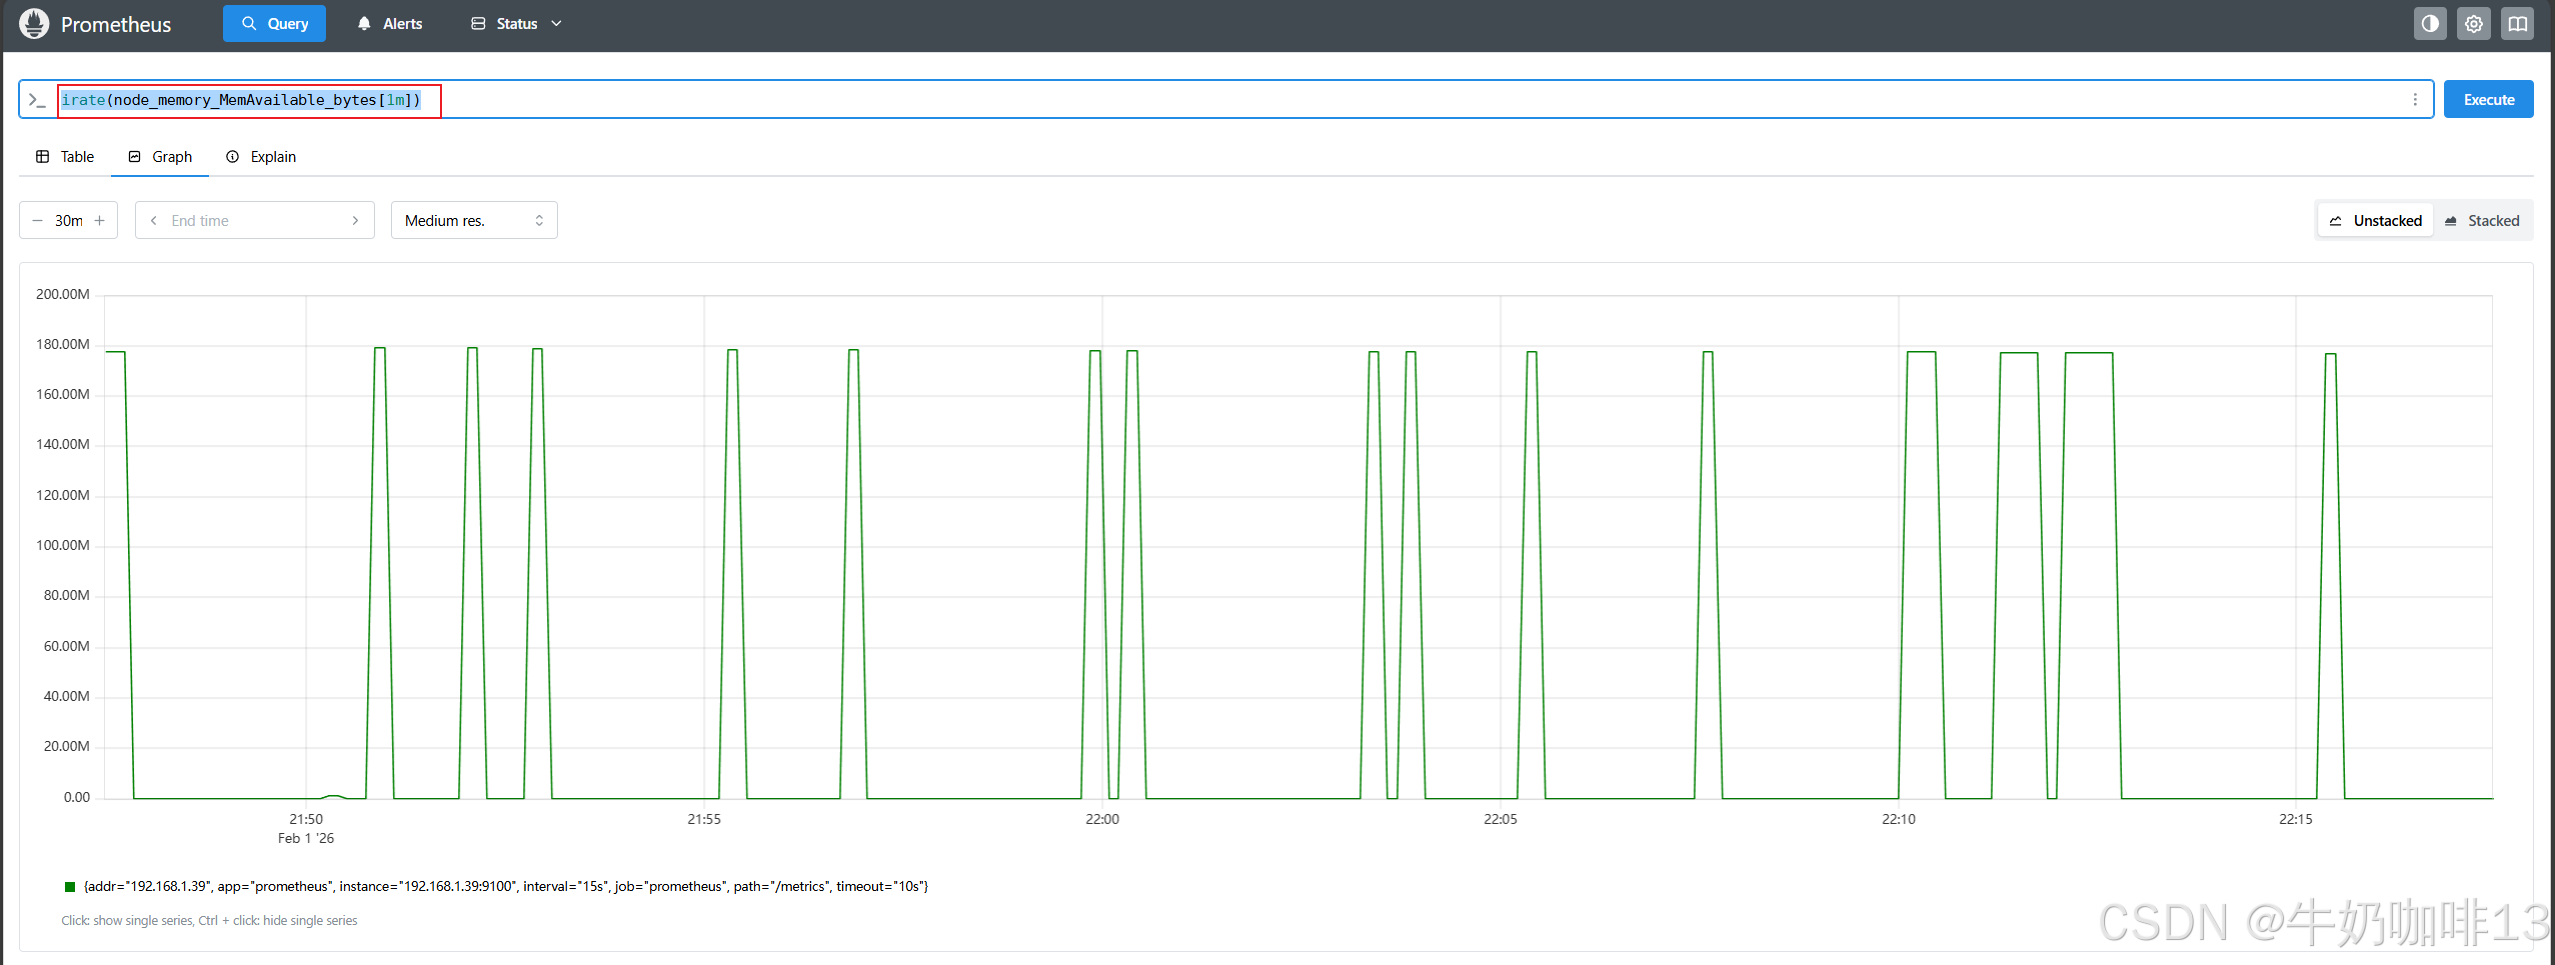
Task: Switch to the Graph tab
Action: (x=160, y=157)
